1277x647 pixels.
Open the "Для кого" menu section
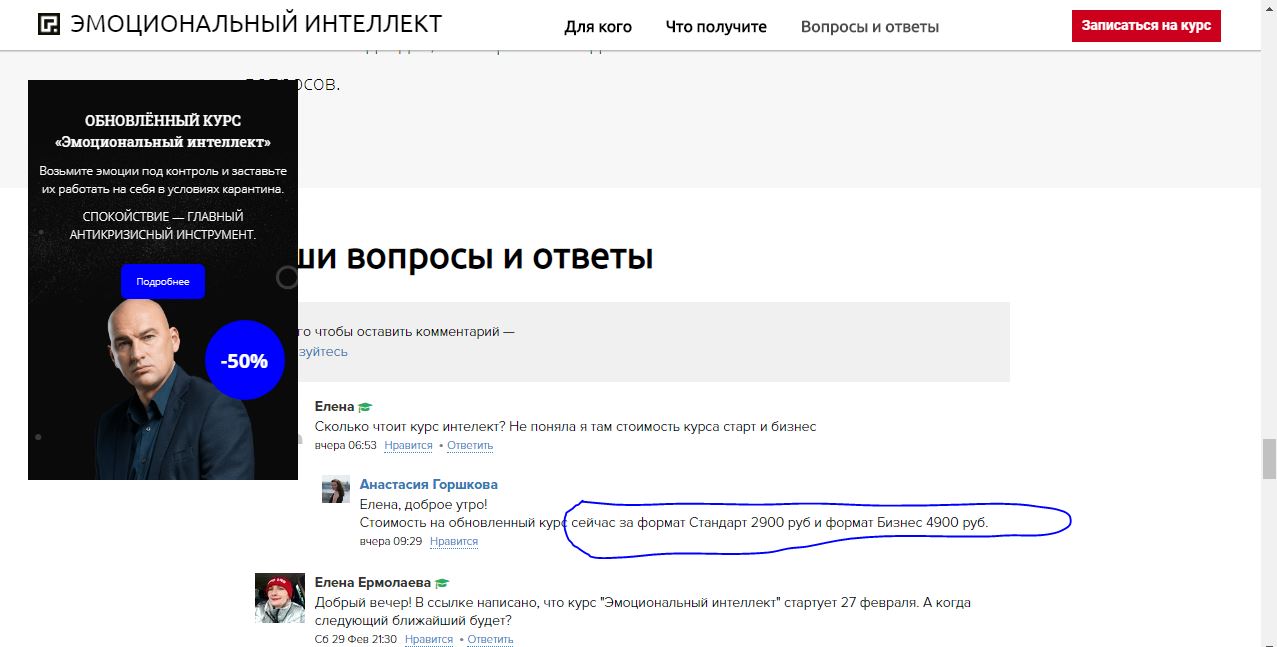598,27
